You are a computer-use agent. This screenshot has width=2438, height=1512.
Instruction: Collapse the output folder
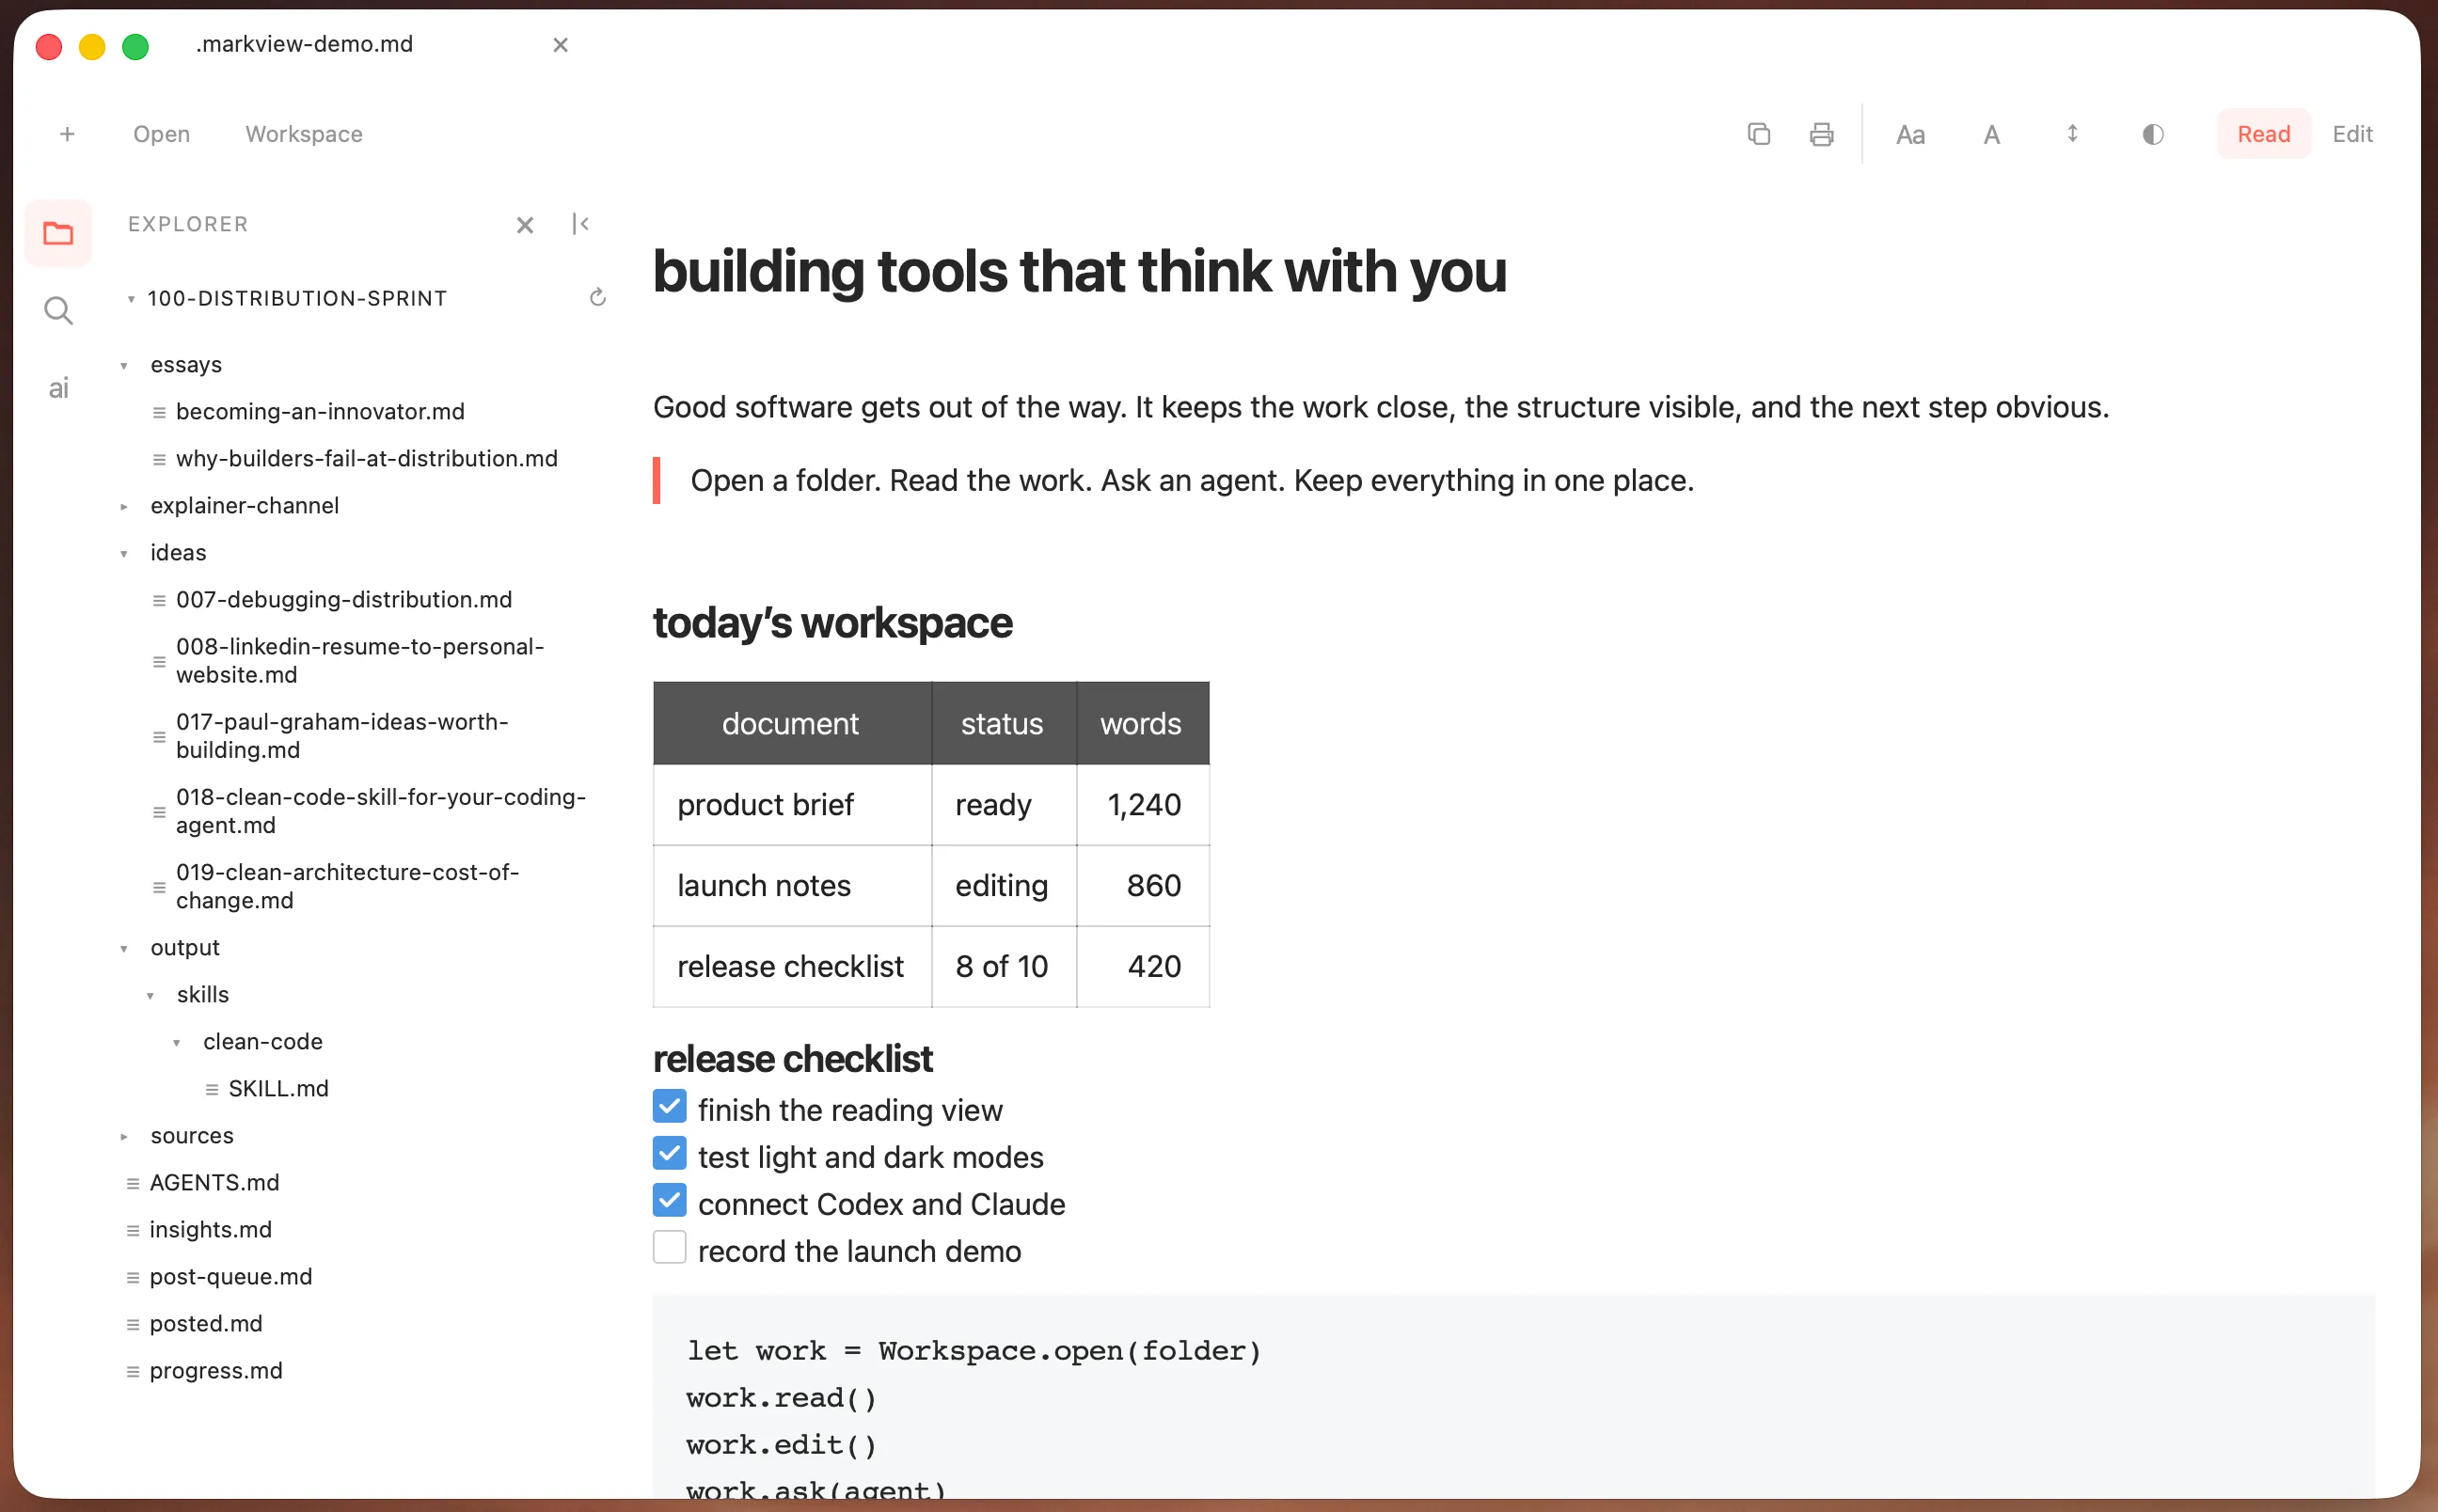point(124,948)
